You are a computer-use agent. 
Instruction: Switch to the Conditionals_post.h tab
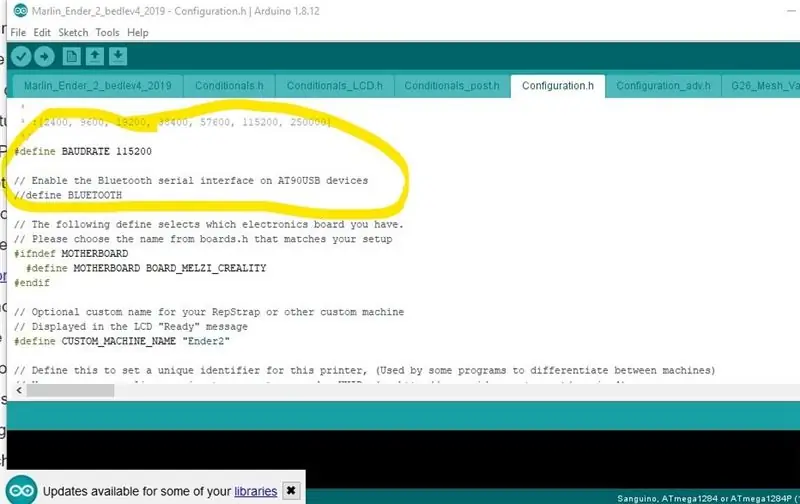click(452, 86)
